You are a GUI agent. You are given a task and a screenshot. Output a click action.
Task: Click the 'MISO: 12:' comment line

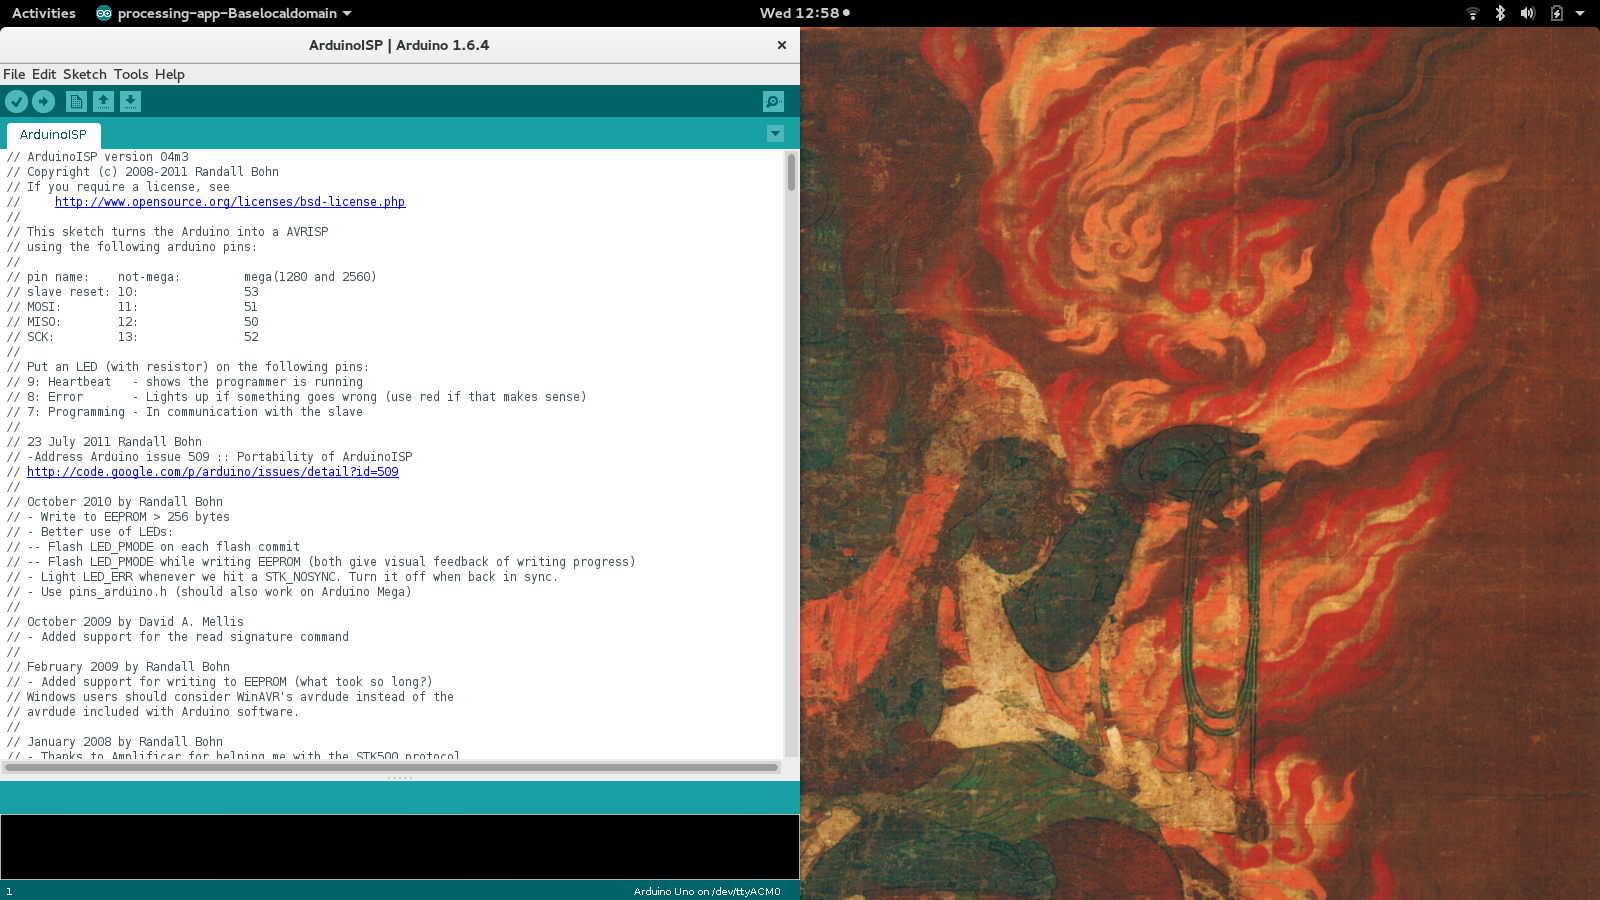(x=133, y=322)
